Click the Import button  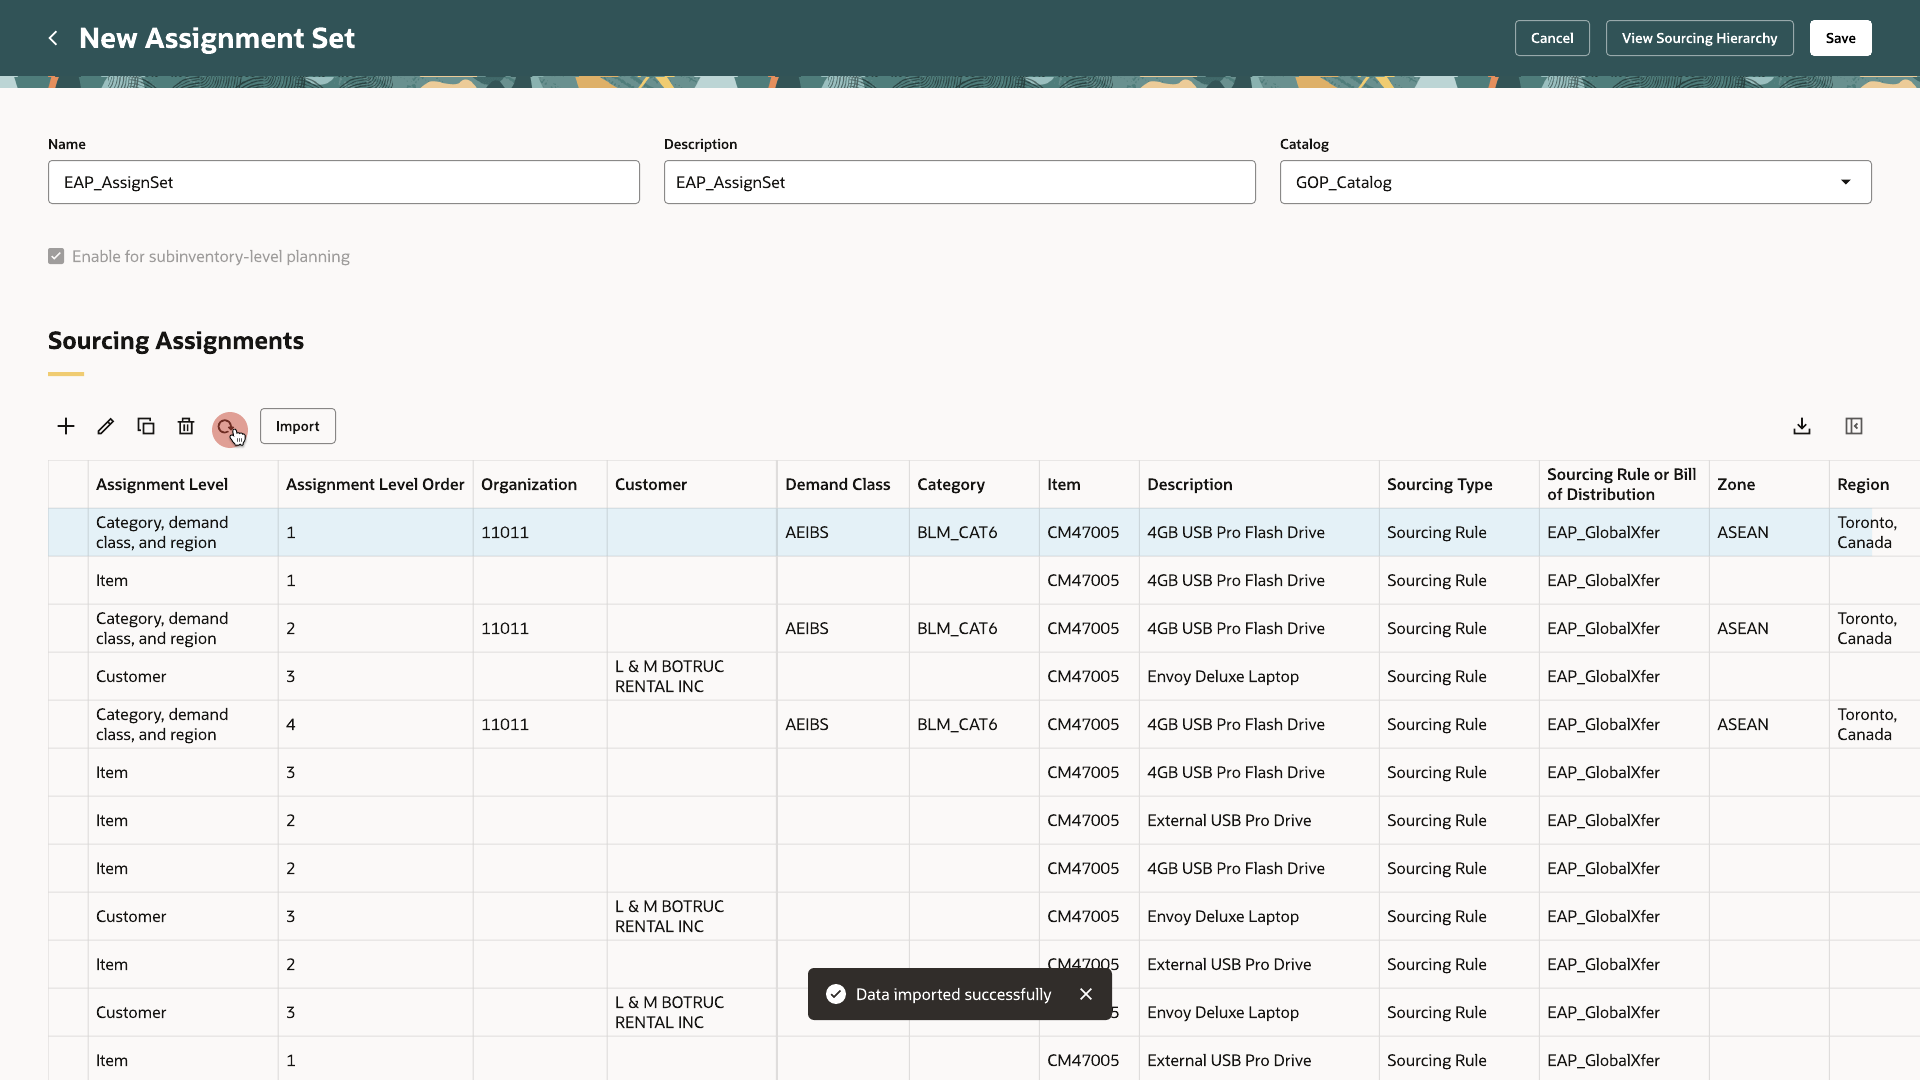click(x=298, y=426)
